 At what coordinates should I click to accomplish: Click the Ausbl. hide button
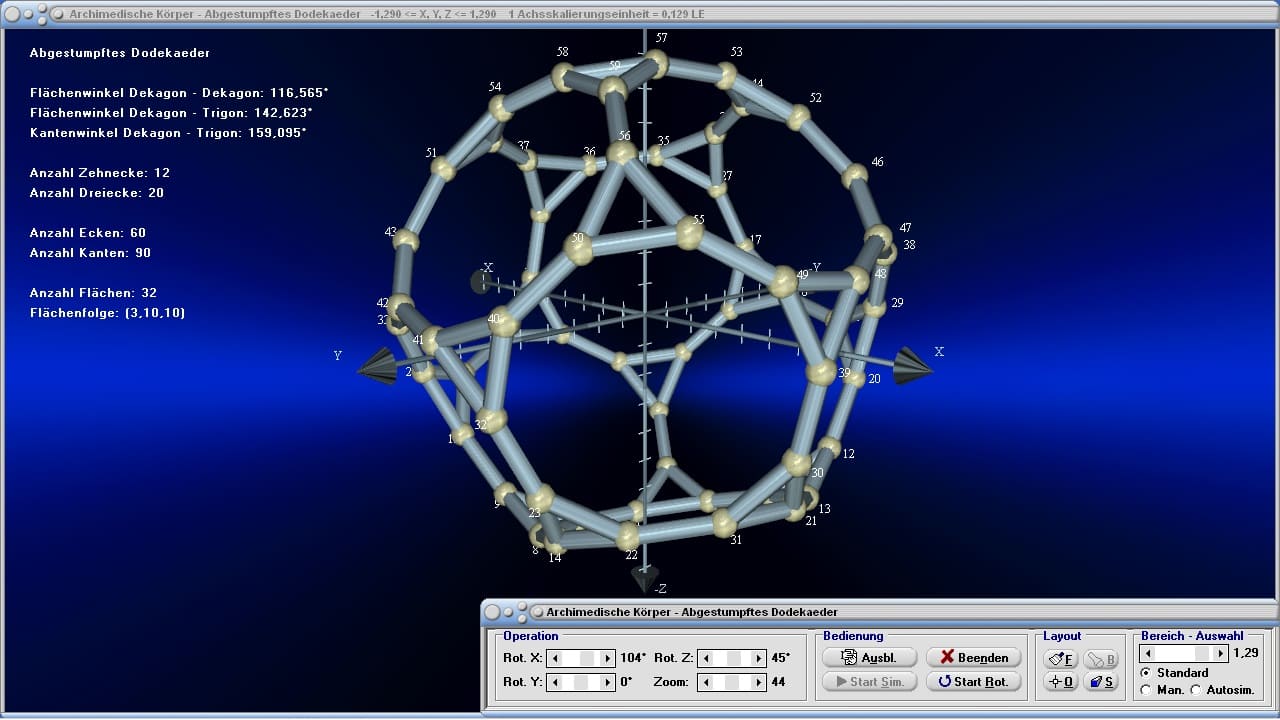tap(869, 658)
